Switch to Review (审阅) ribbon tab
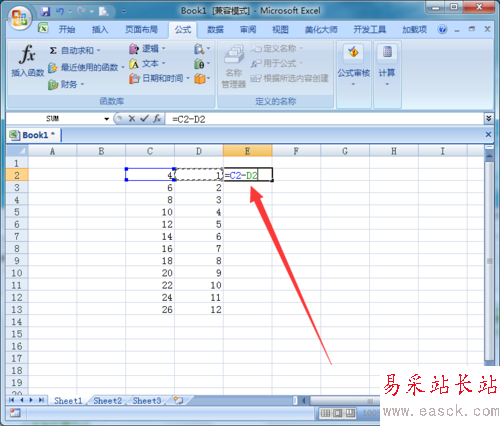The height and width of the screenshot is (426, 500). click(248, 30)
